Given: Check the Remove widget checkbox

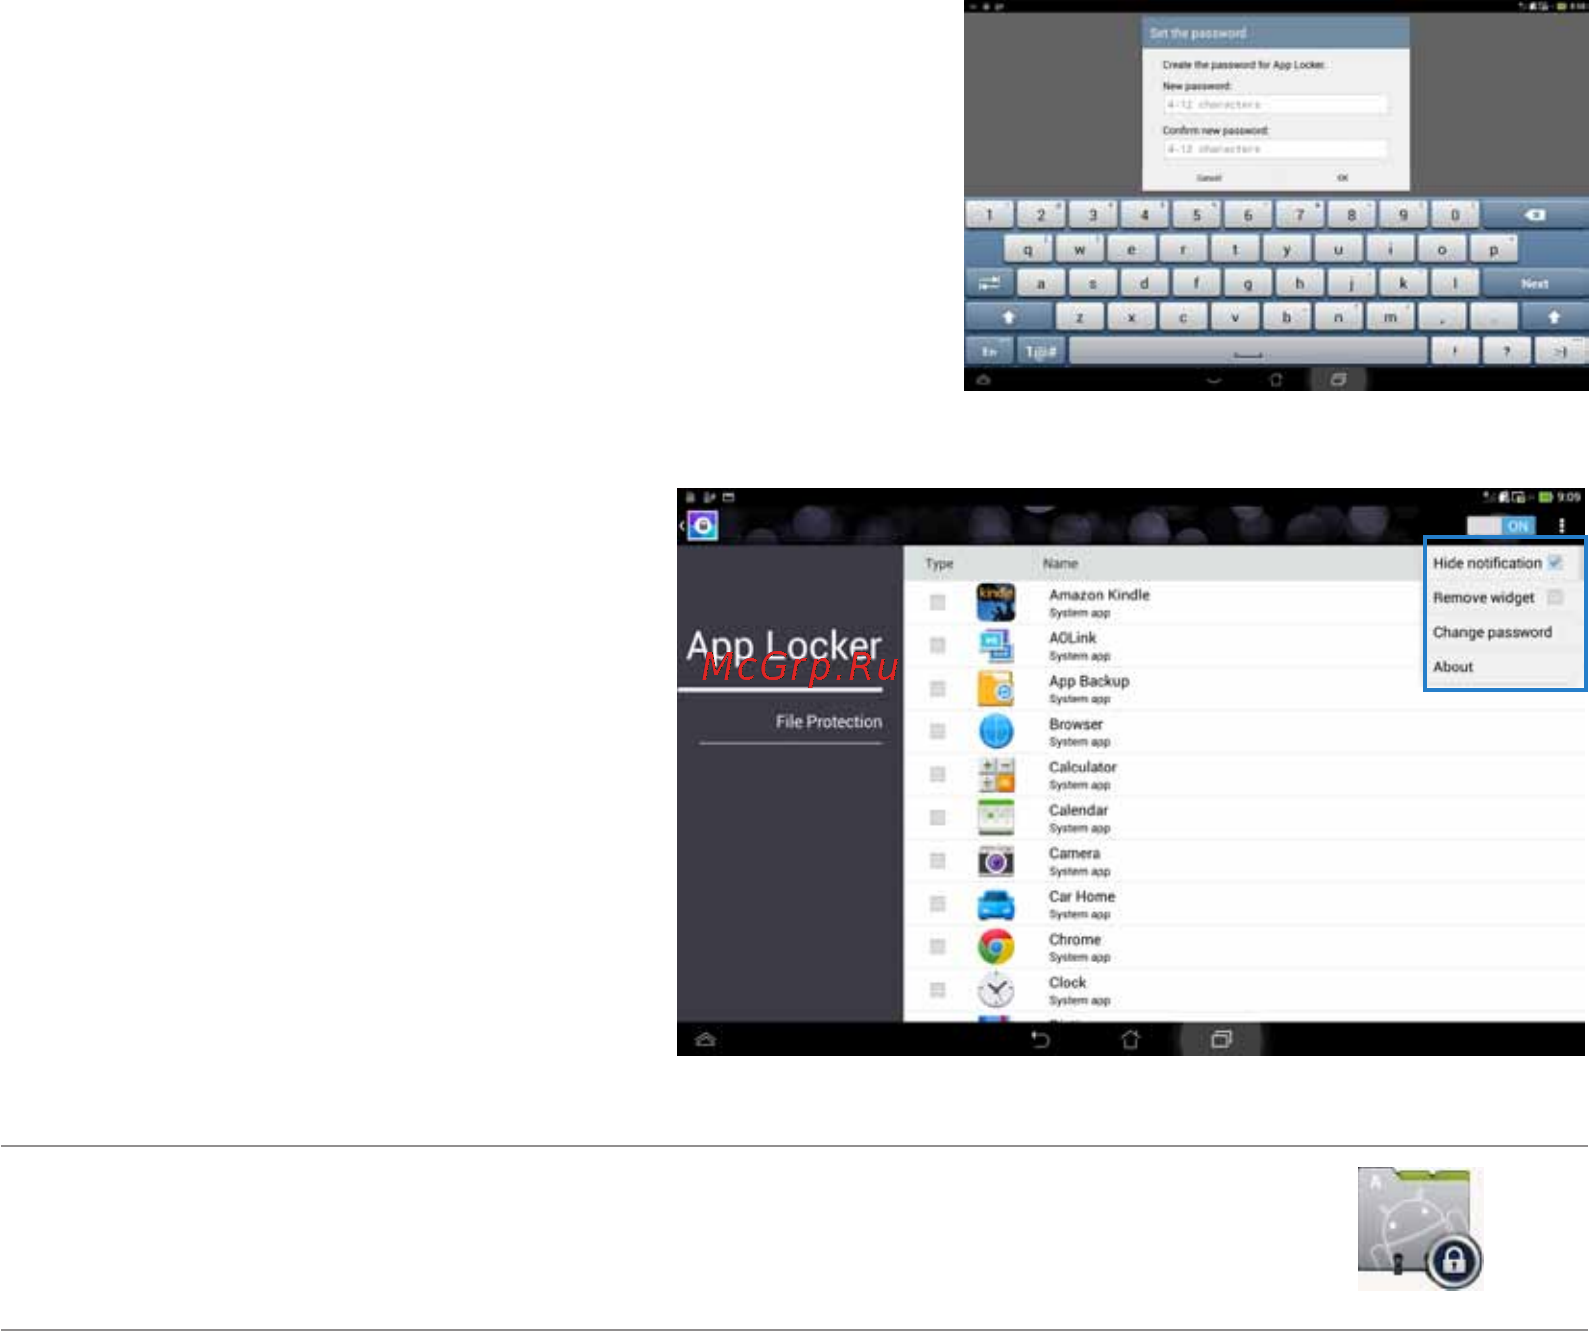Looking at the screenshot, I should coord(1555,597).
